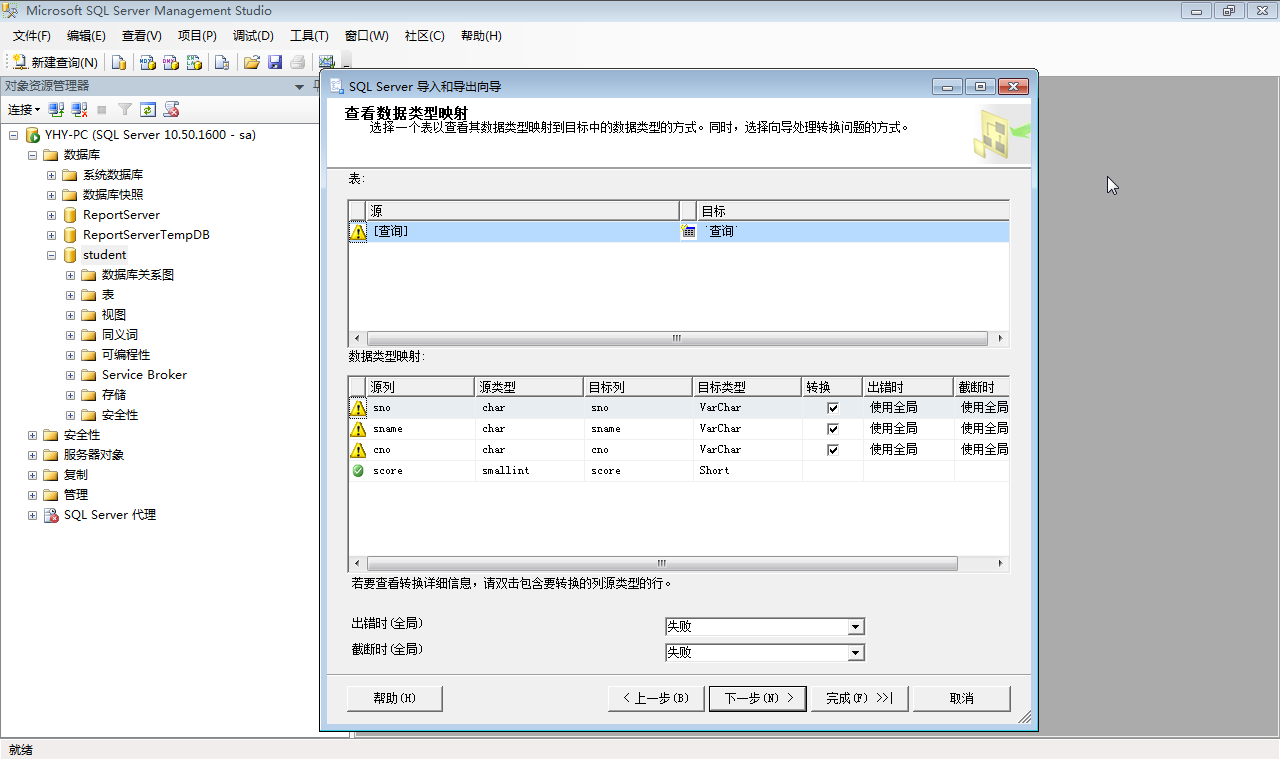The image size is (1280, 760).
Task: Click the Refresh icon in Object Explorer
Action: (148, 109)
